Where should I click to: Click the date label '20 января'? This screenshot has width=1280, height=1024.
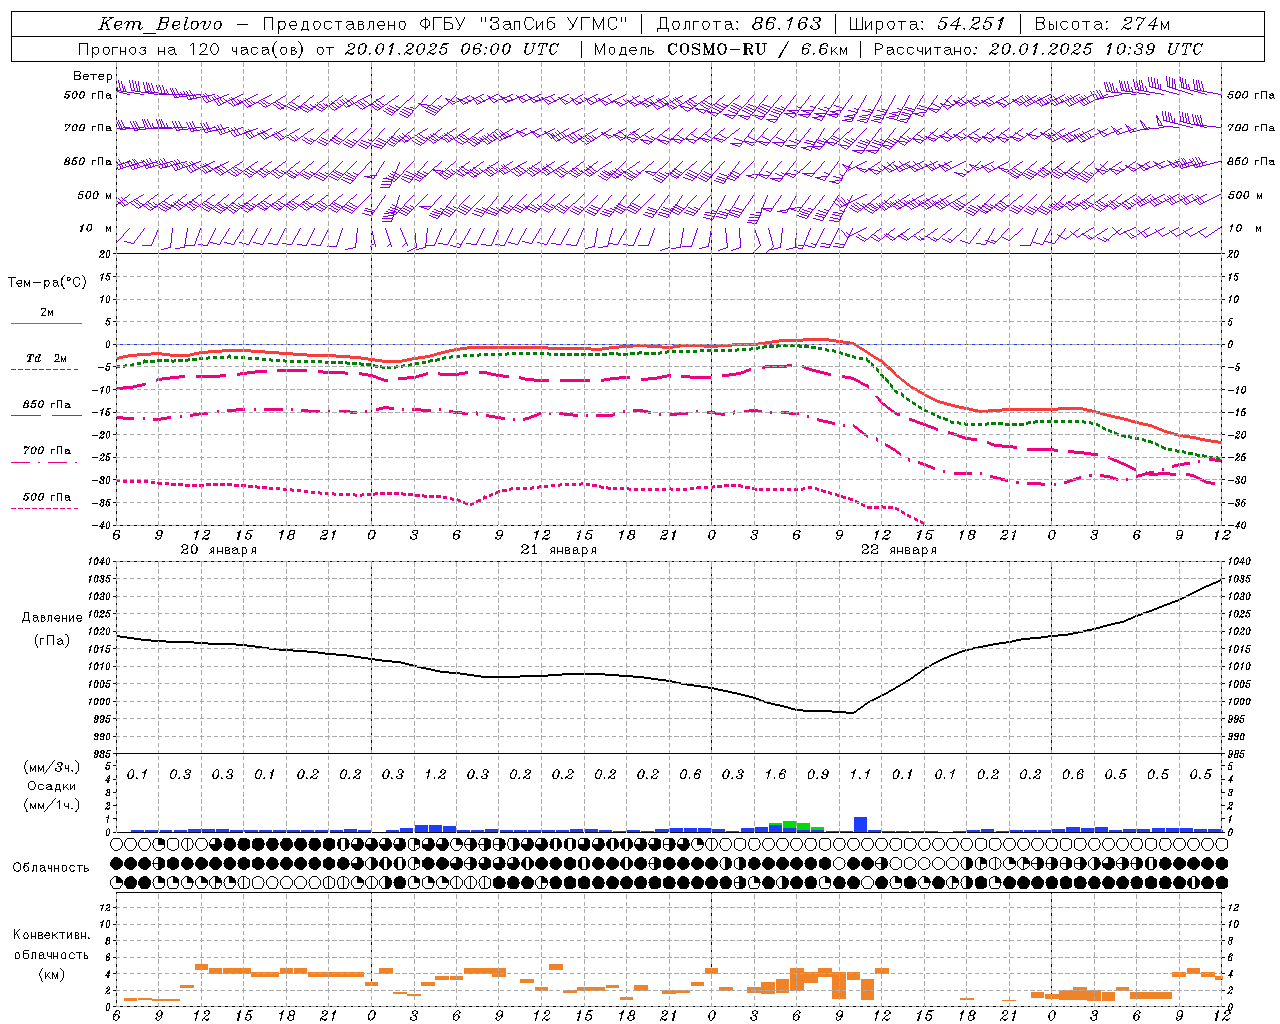pyautogui.click(x=218, y=550)
